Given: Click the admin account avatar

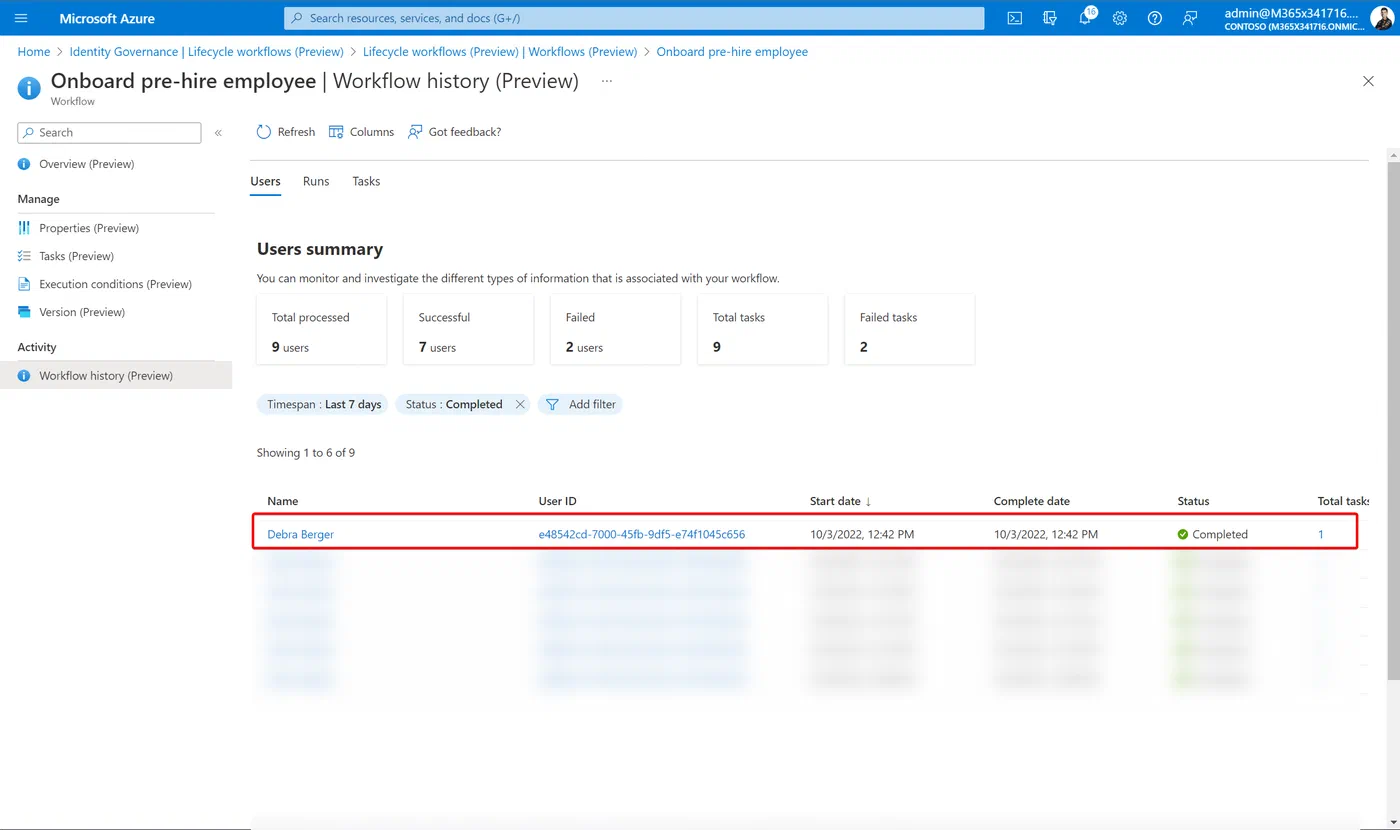Looking at the screenshot, I should tap(1381, 18).
